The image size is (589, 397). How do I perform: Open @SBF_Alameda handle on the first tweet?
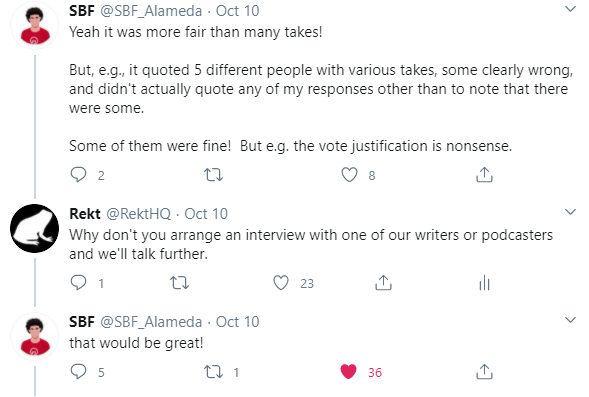tap(151, 11)
